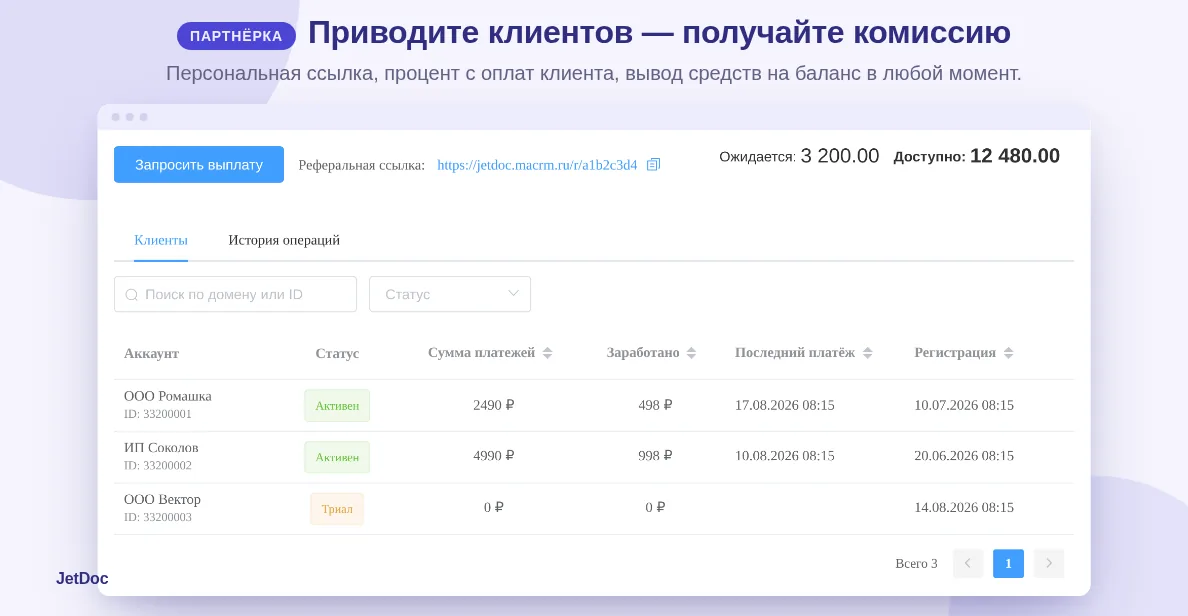Click the search magnifier icon
Screen dimensions: 1188x616
[x=131, y=295]
